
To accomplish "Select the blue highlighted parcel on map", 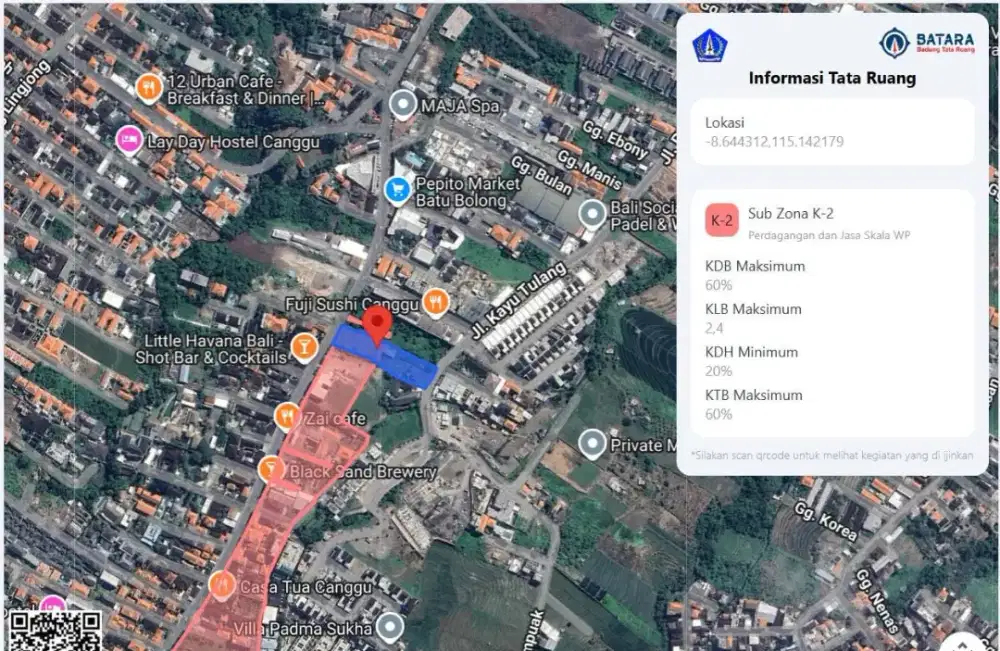I will coord(385,356).
